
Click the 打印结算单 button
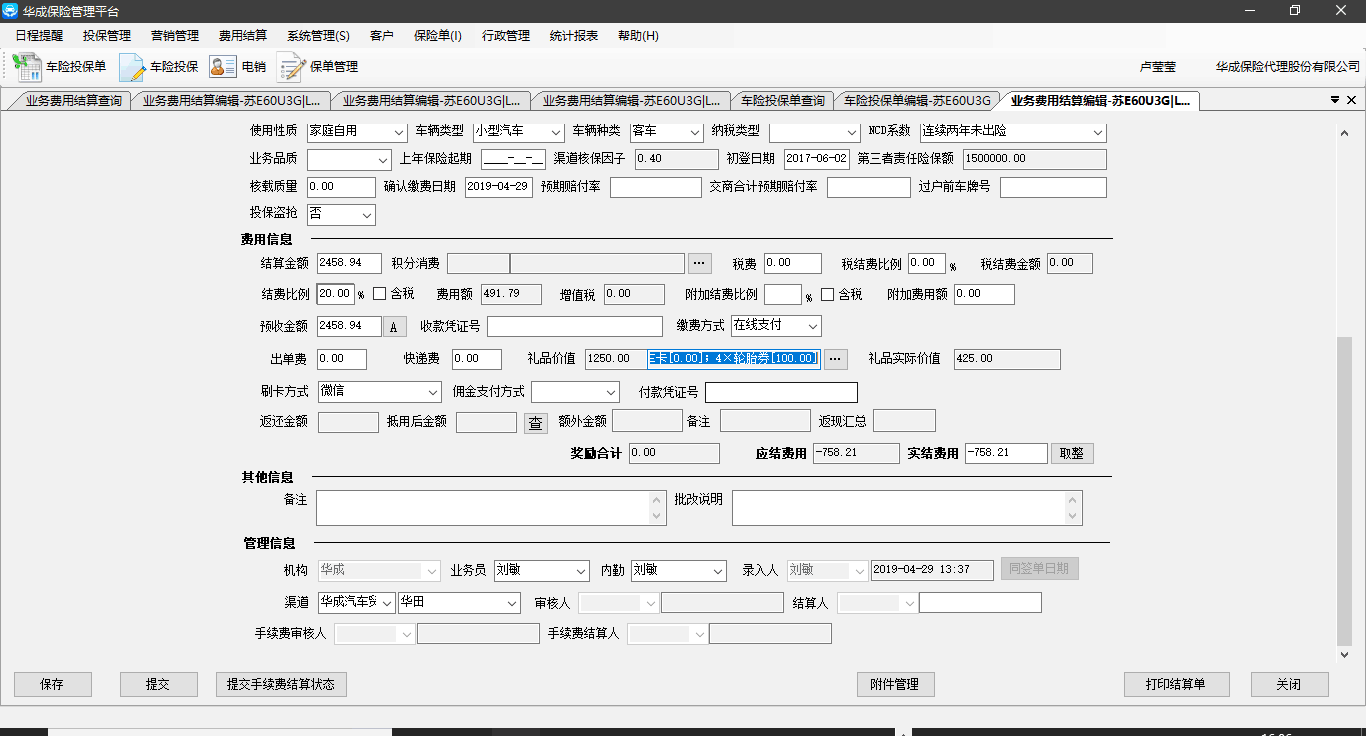click(1175, 685)
